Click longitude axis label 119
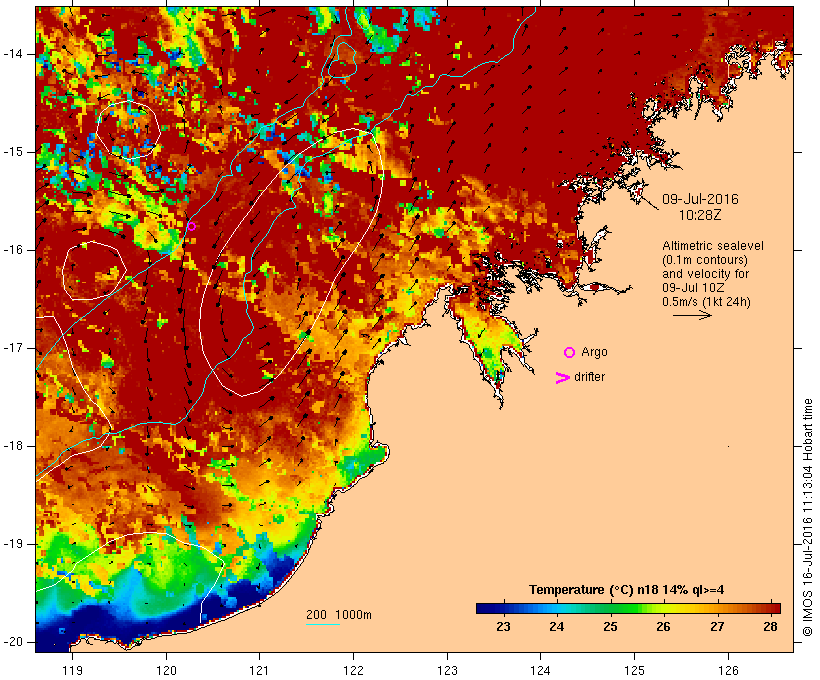Viewport: 820px width, 680px height. 72,670
